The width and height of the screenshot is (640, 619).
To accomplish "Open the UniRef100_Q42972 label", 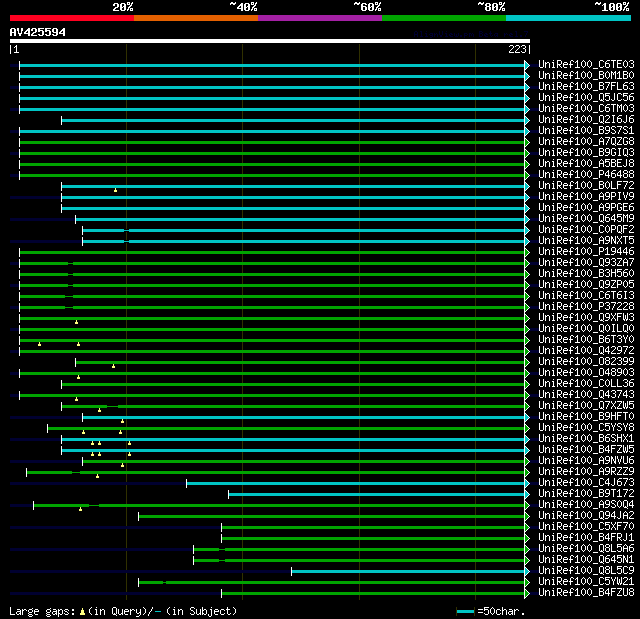I will click(x=586, y=351).
